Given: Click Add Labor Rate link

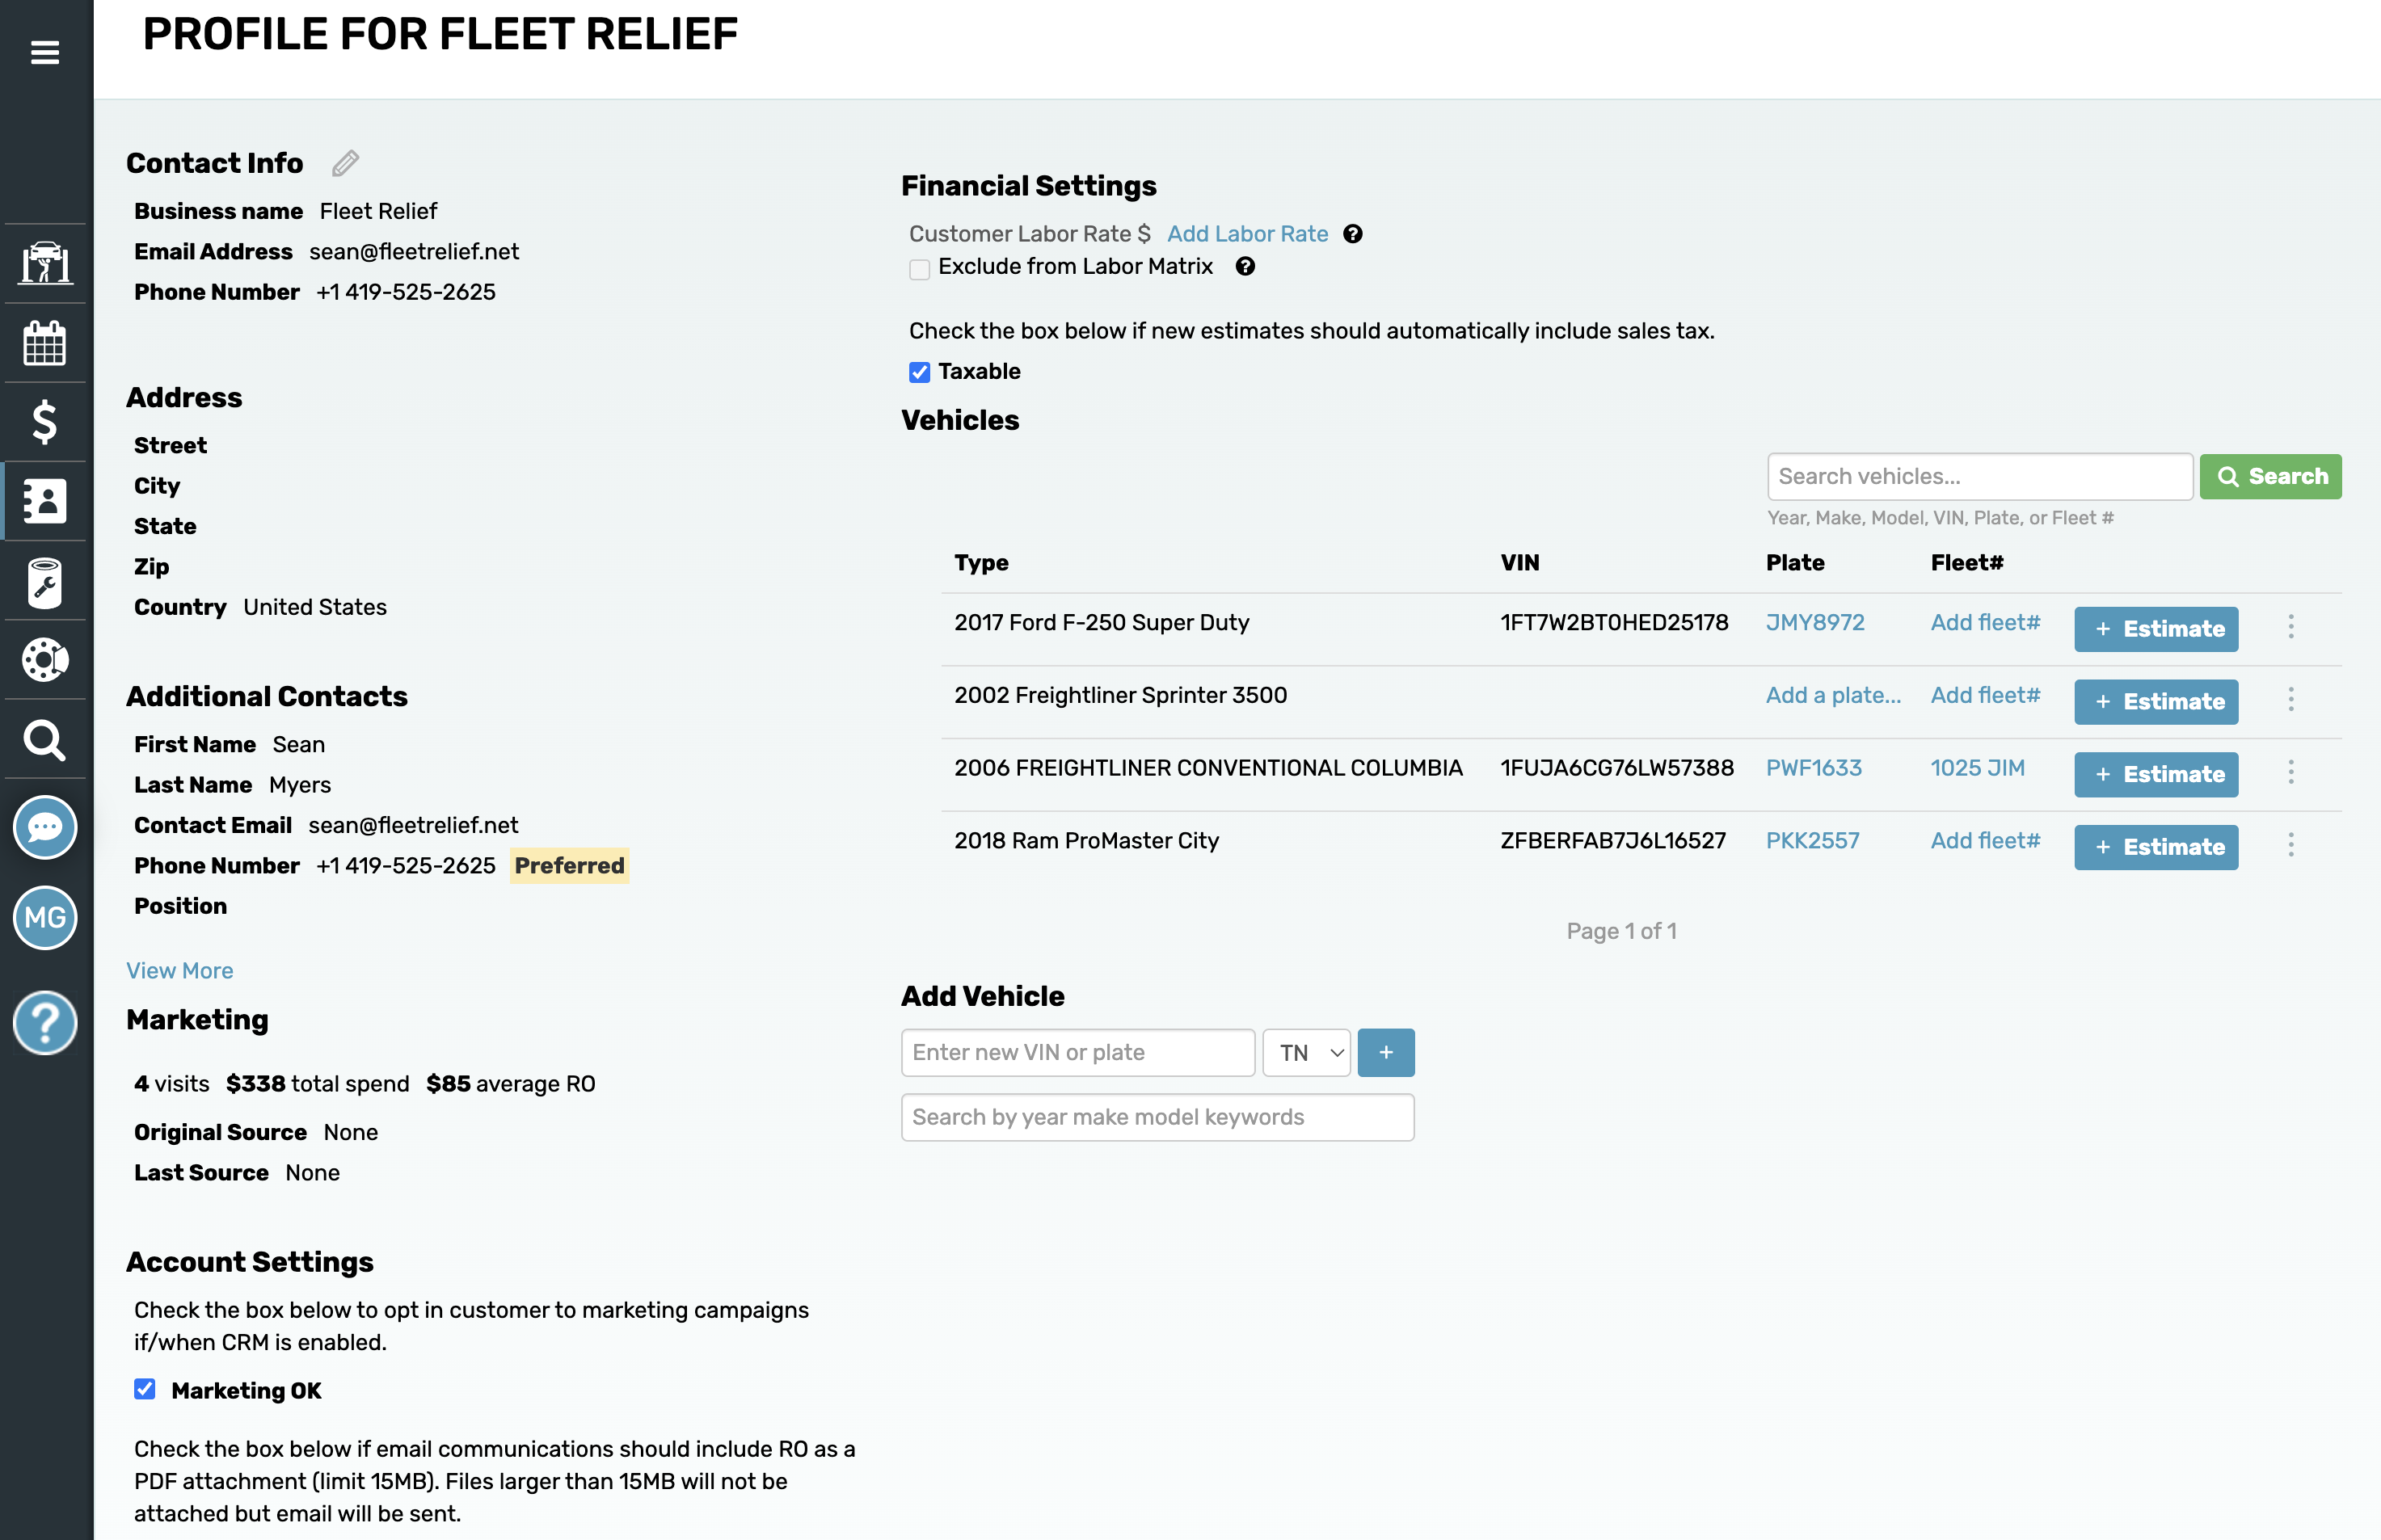Looking at the screenshot, I should pyautogui.click(x=1246, y=233).
